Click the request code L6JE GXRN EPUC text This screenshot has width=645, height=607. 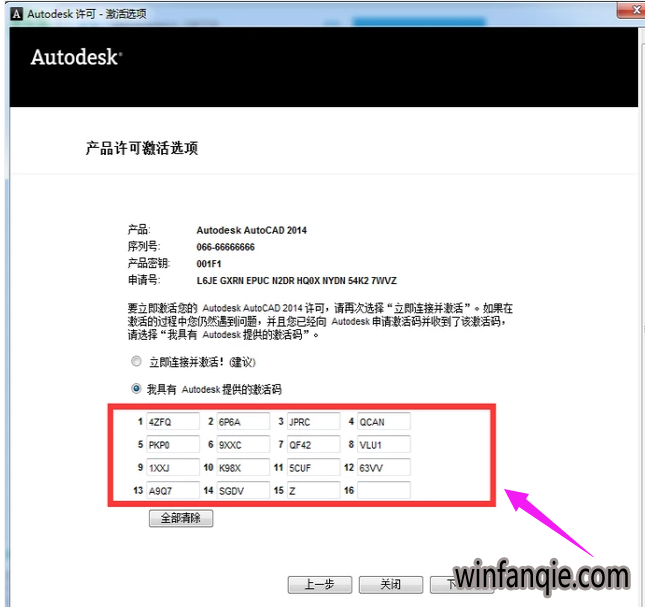coord(297,281)
